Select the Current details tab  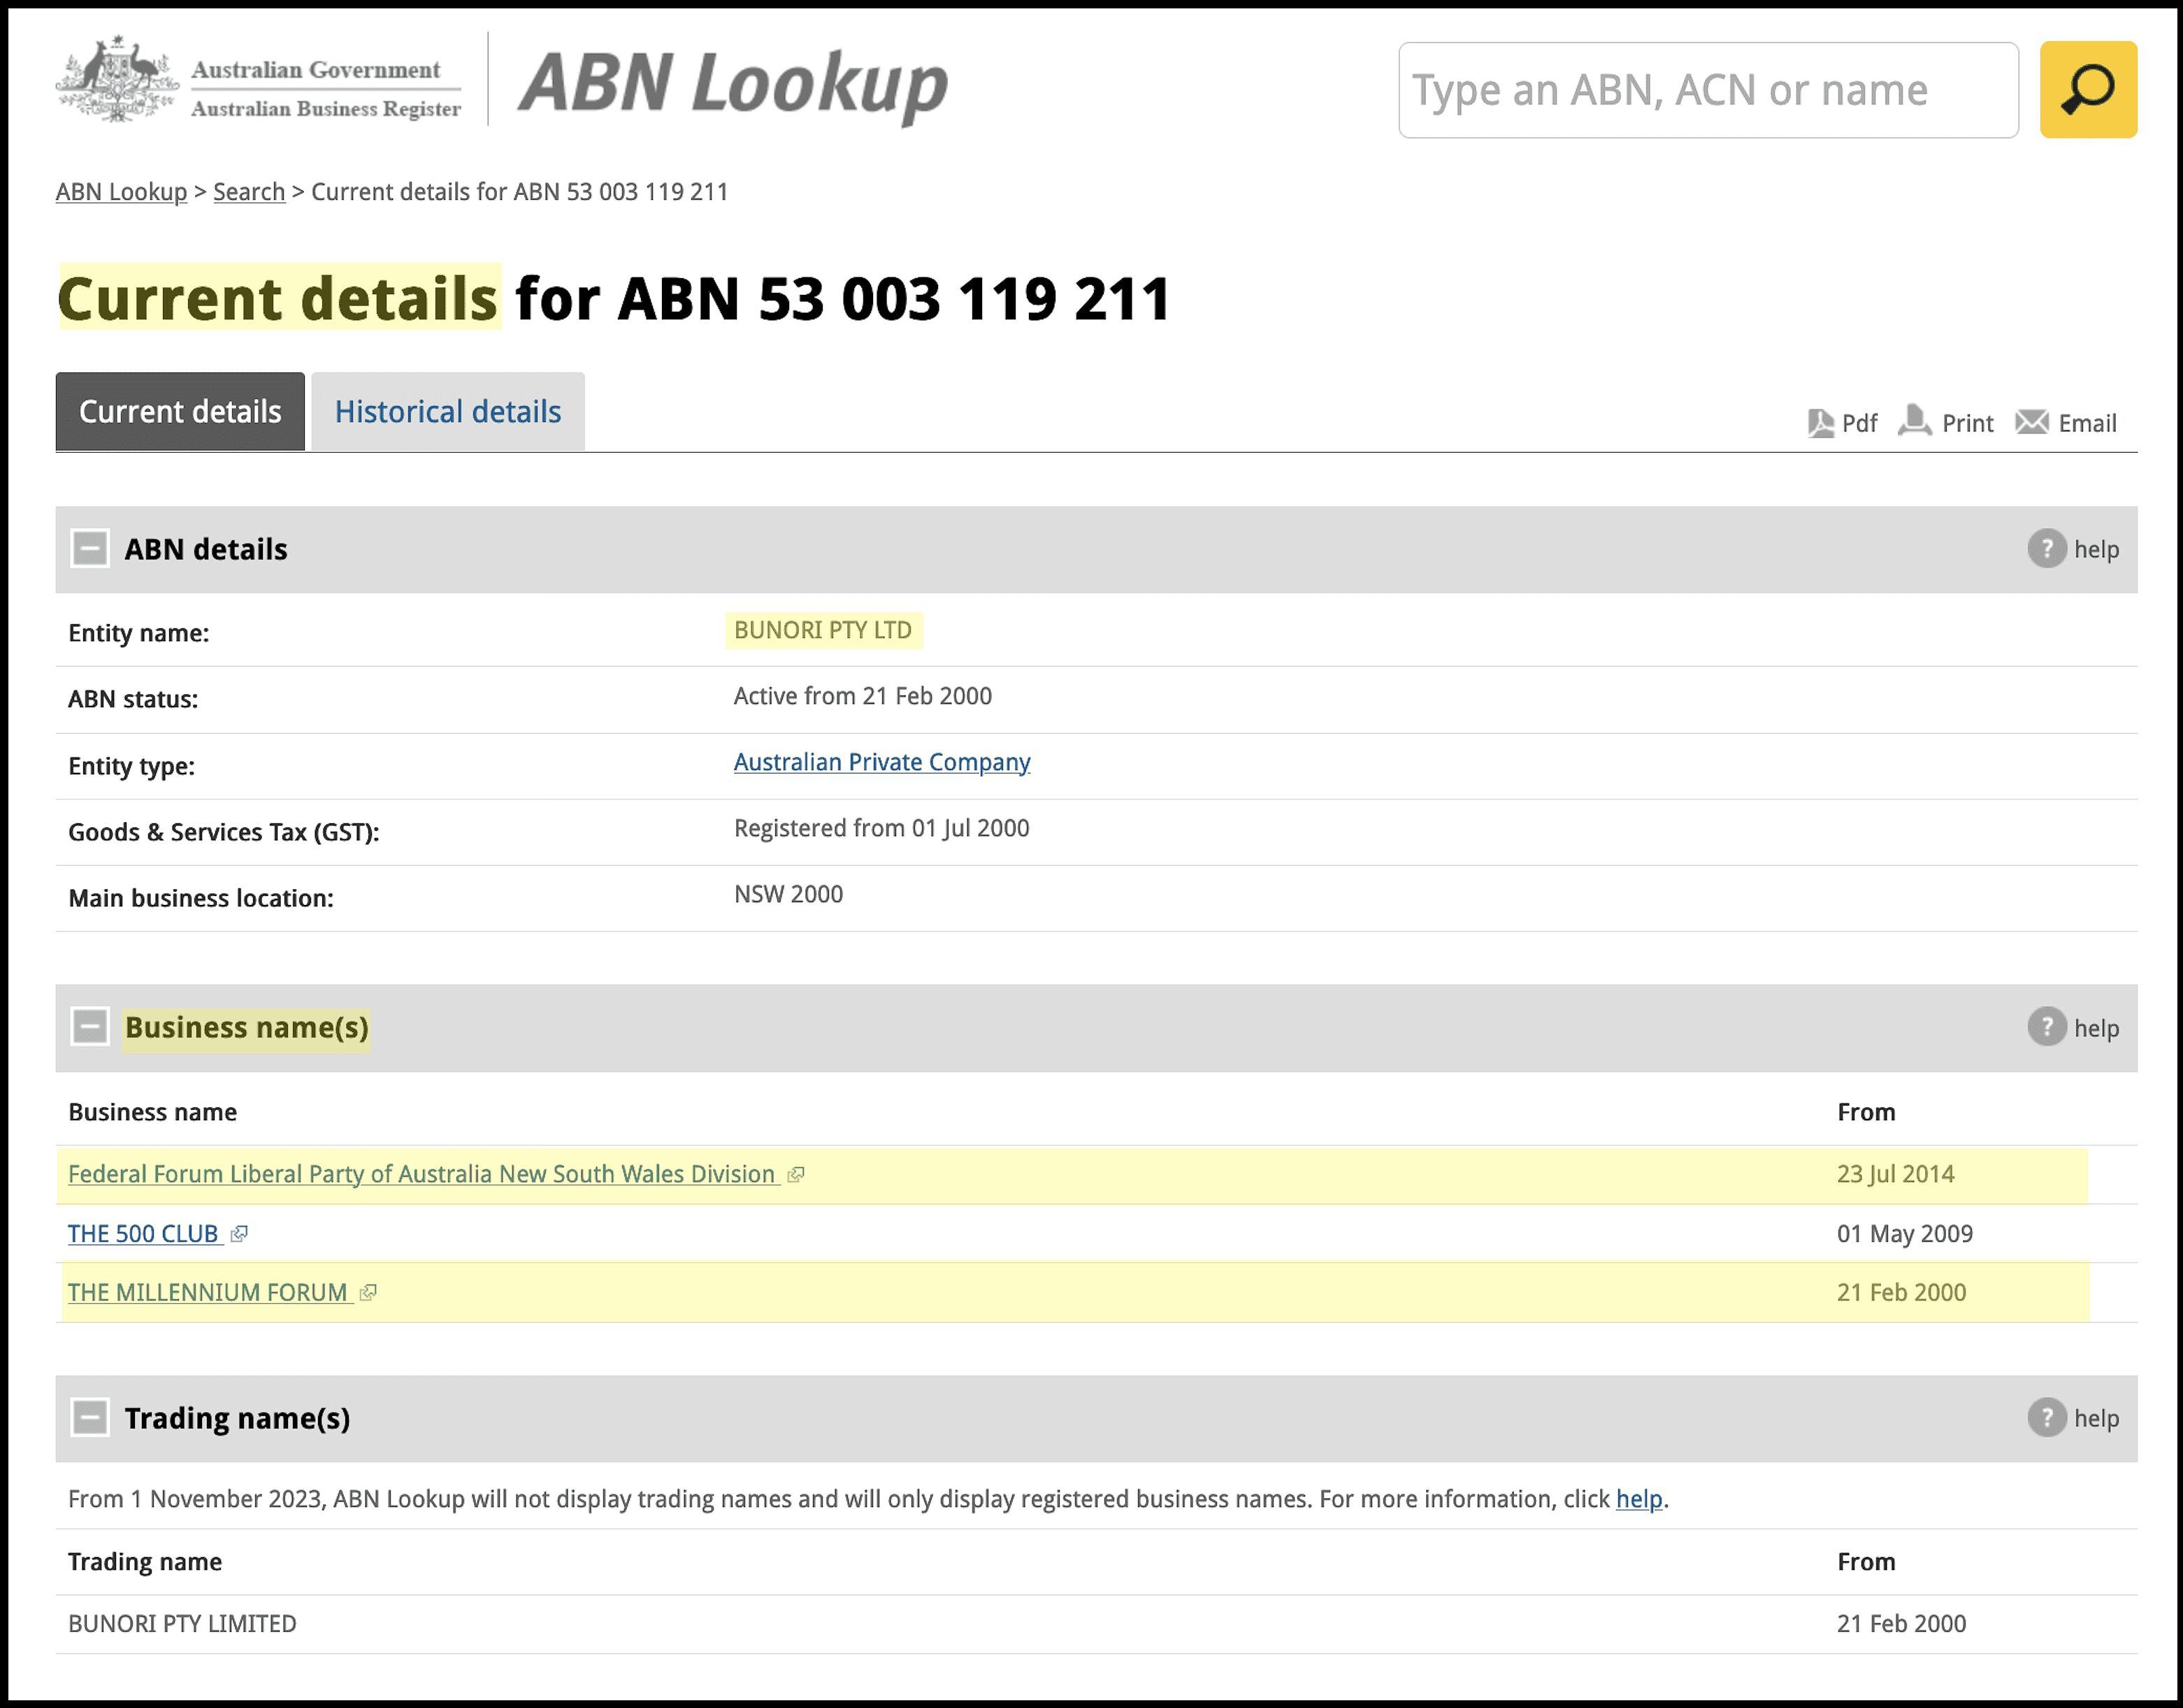(x=180, y=411)
